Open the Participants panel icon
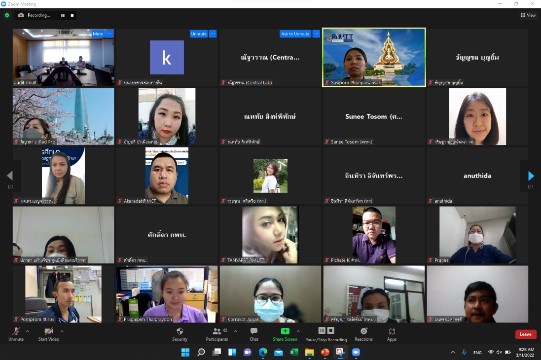The image size is (541, 360). [217, 331]
